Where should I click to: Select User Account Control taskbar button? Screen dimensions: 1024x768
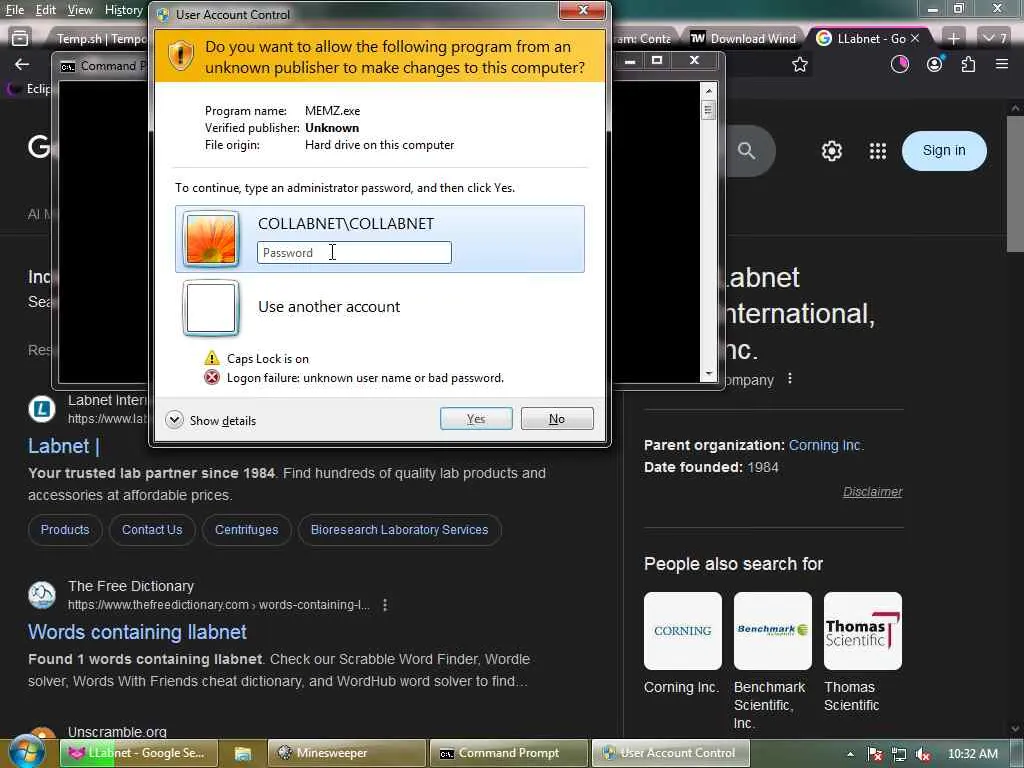(x=671, y=753)
